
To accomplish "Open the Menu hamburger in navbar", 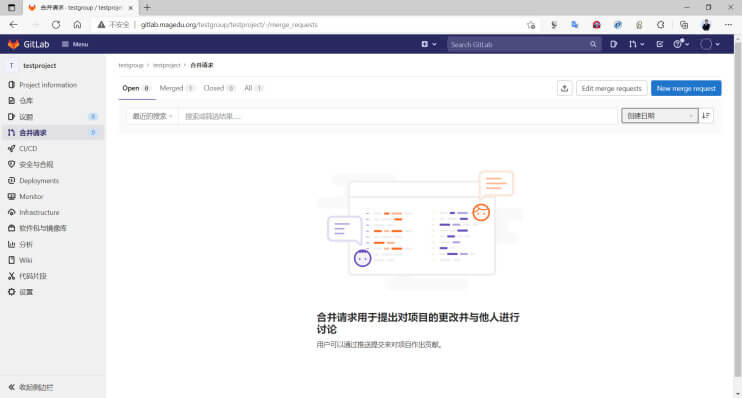I will 75,44.
